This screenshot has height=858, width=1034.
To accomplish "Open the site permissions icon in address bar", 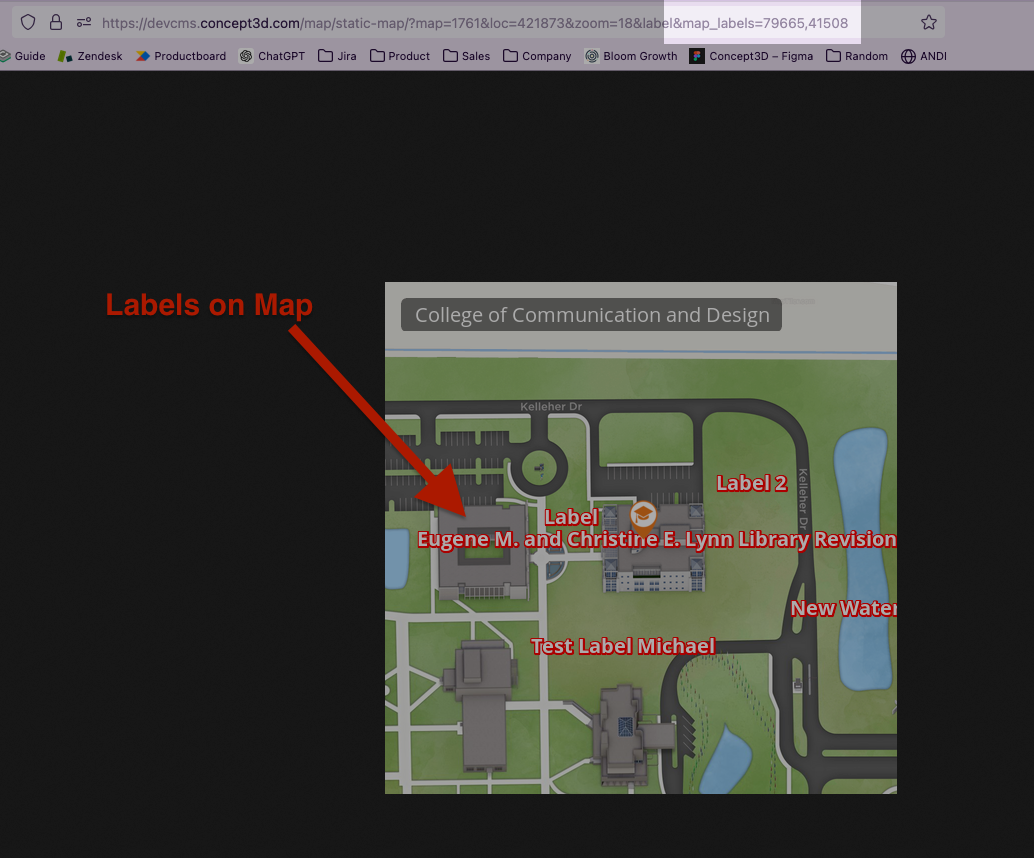I will pyautogui.click(x=84, y=22).
